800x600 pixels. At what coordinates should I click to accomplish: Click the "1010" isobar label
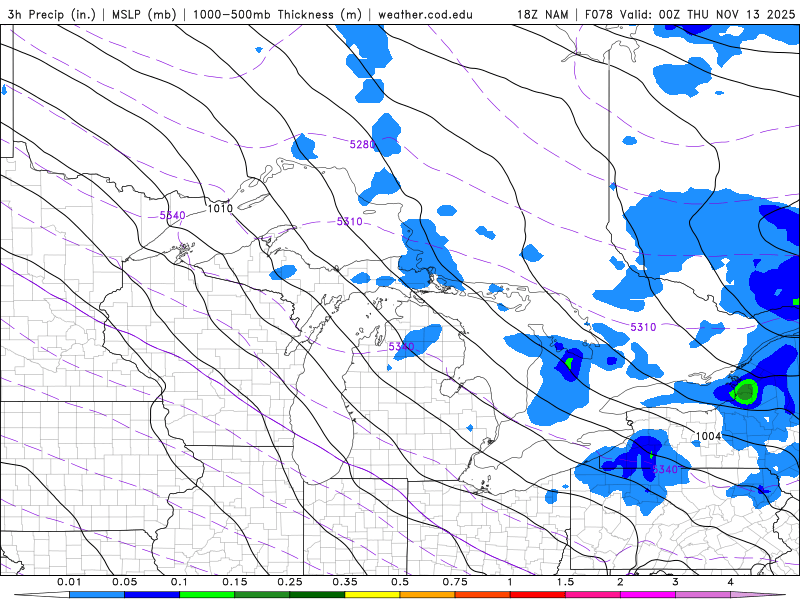click(220, 208)
